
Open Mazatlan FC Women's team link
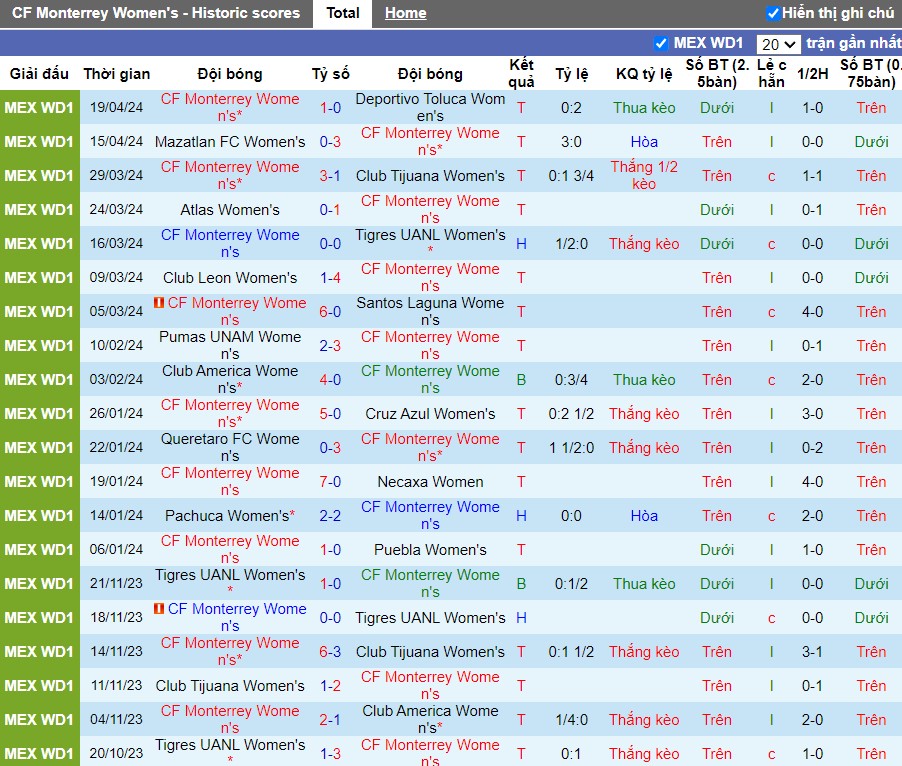click(x=230, y=141)
